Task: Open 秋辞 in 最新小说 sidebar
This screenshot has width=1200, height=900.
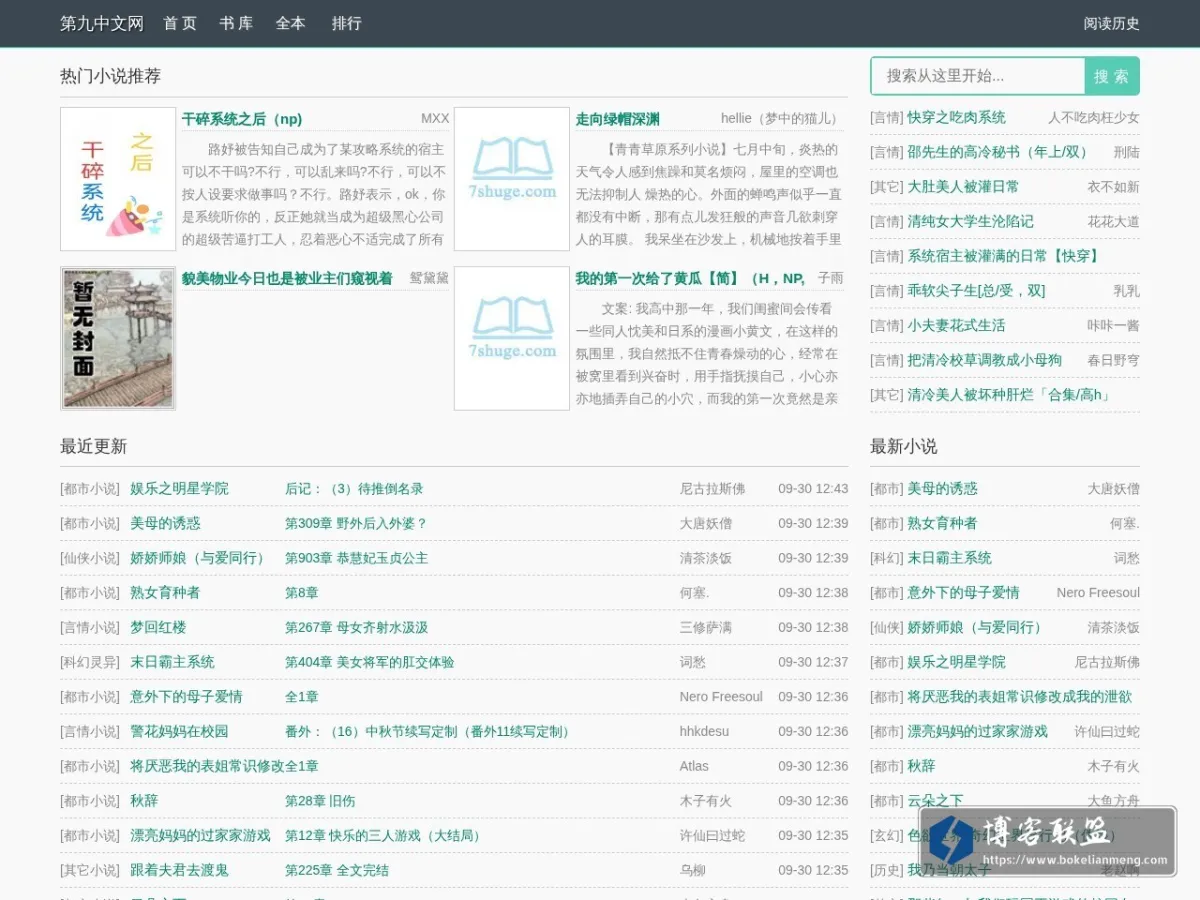Action: pos(921,766)
